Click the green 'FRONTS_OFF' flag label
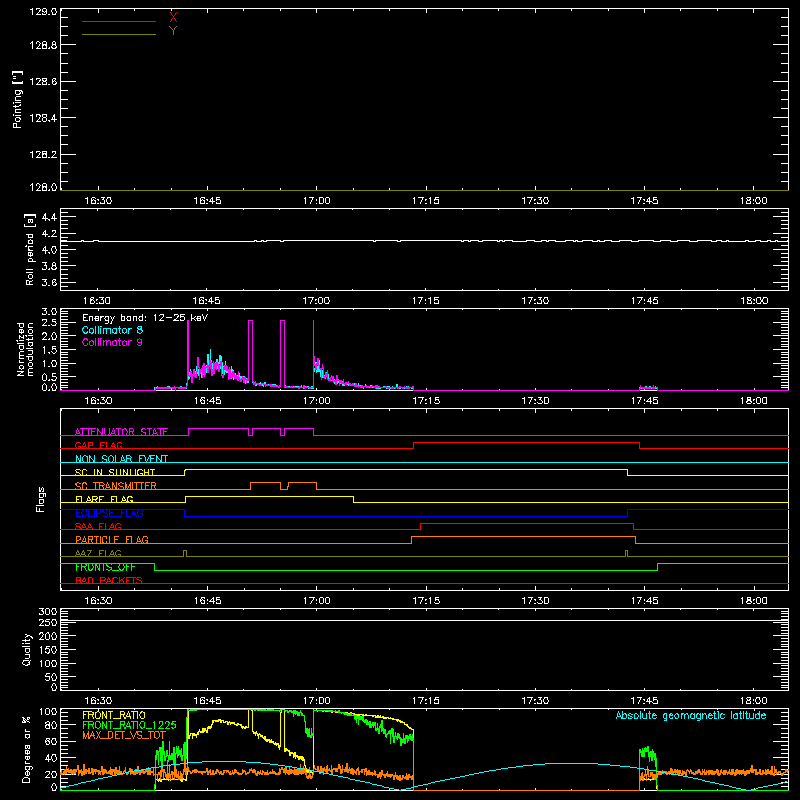The width and height of the screenshot is (800, 800). coord(105,567)
